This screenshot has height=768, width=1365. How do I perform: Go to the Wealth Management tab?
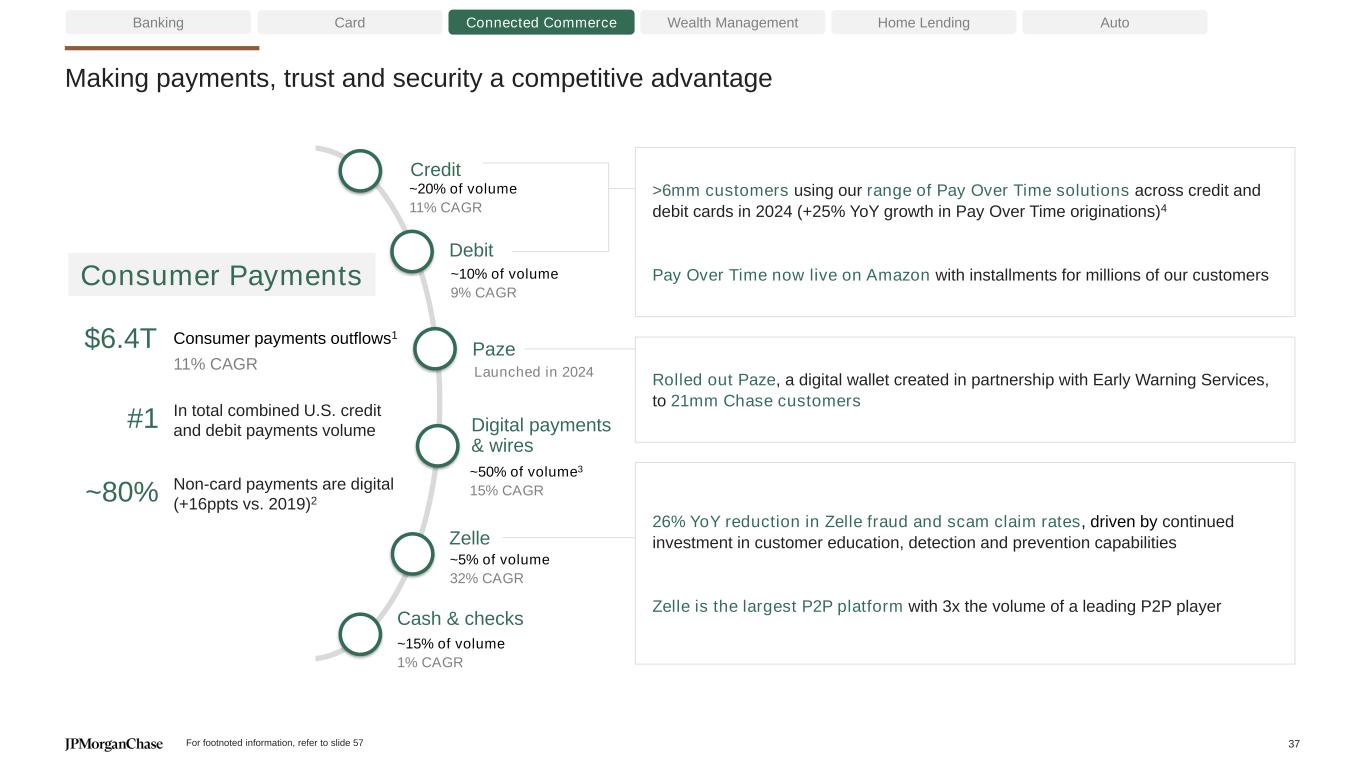tap(732, 22)
